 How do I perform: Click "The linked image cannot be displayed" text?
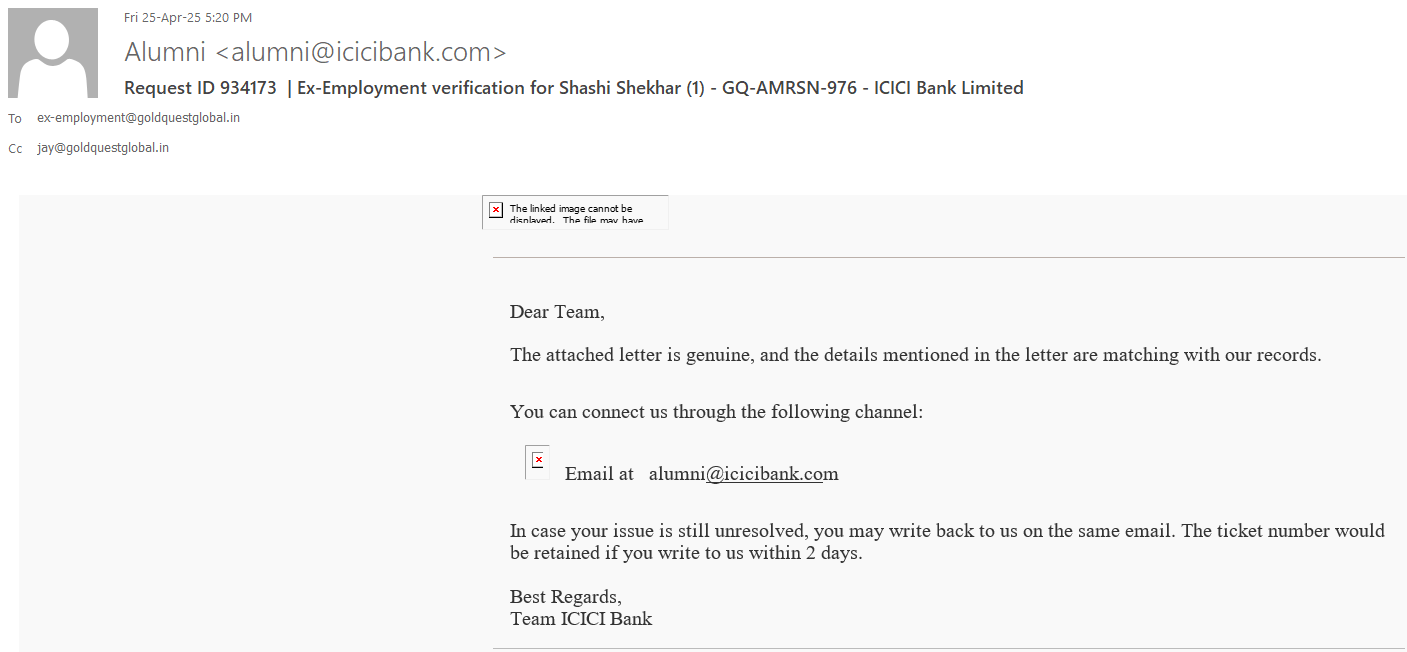[572, 210]
